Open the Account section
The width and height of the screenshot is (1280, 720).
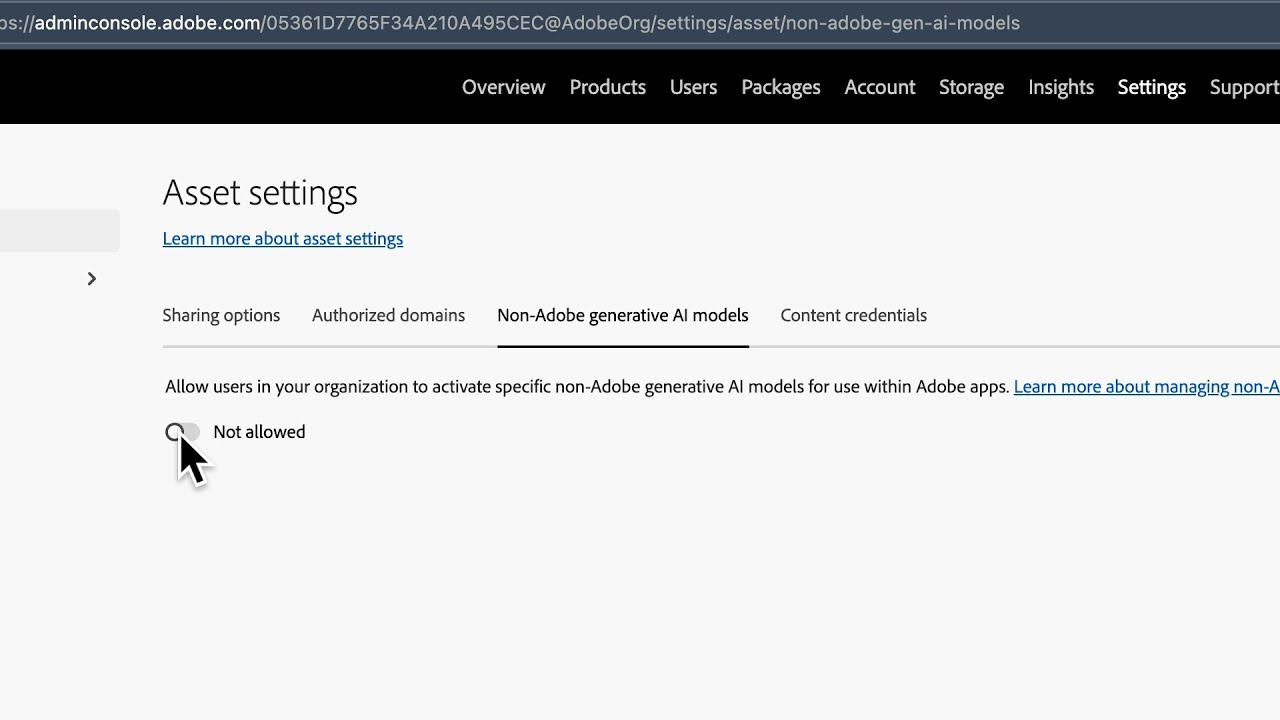click(x=880, y=88)
